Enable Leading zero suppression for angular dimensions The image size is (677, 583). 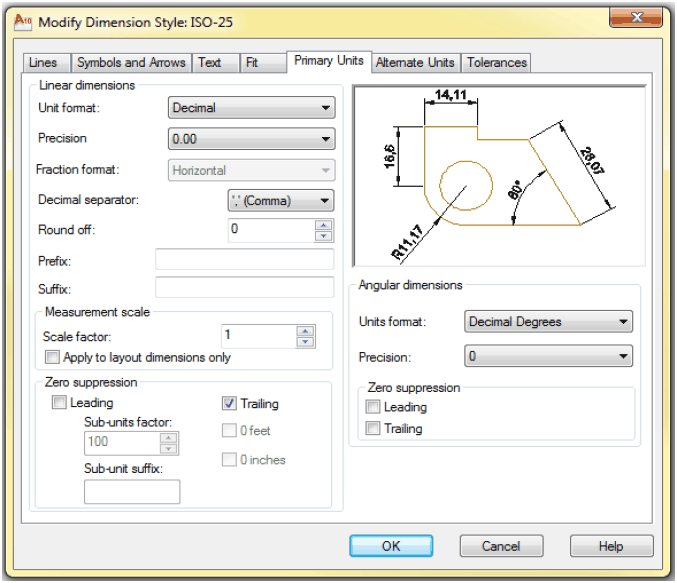[x=373, y=407]
